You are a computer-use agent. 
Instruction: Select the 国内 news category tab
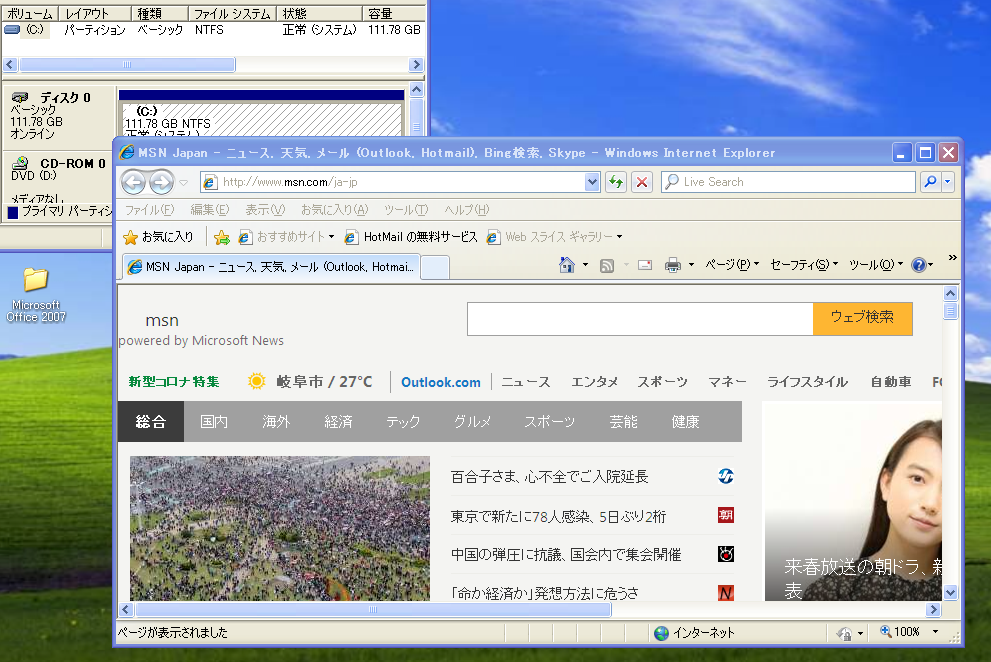[214, 422]
